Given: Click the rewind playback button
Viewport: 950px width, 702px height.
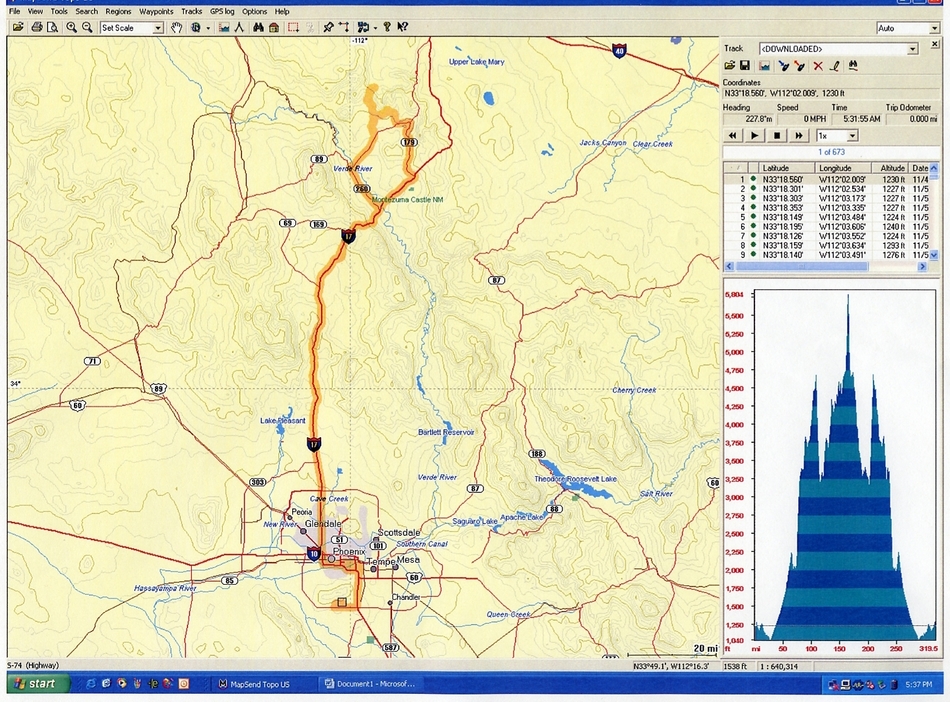Looking at the screenshot, I should coord(733,136).
